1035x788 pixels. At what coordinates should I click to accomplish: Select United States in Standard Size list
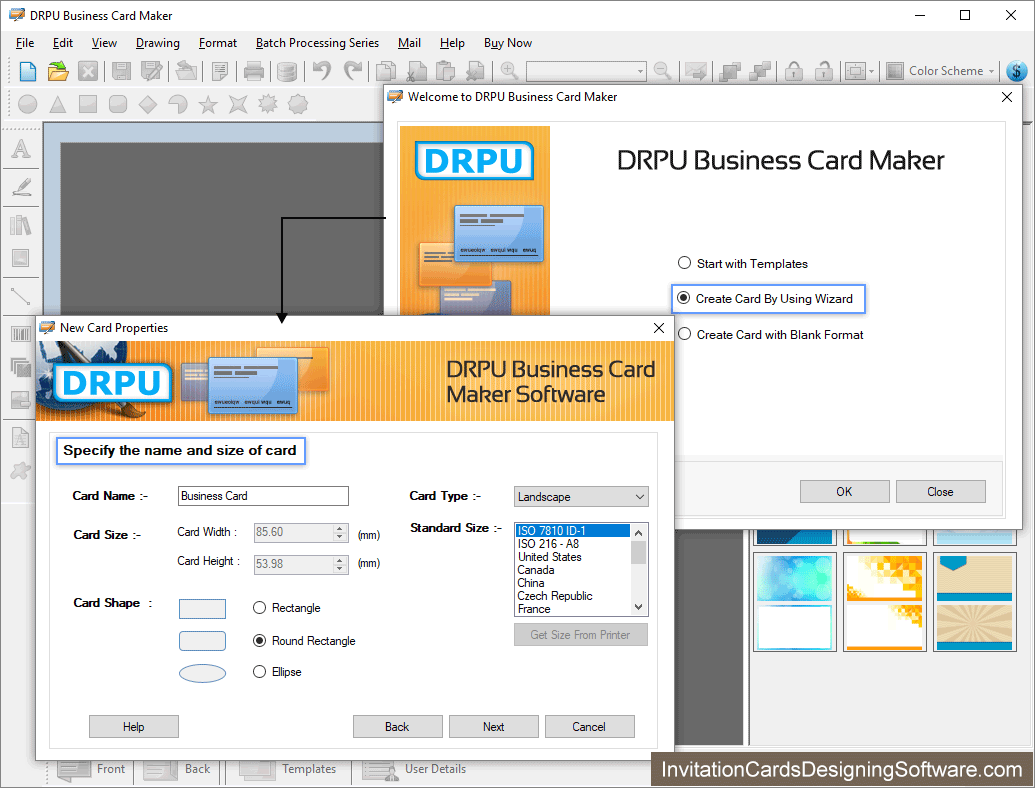click(572, 557)
